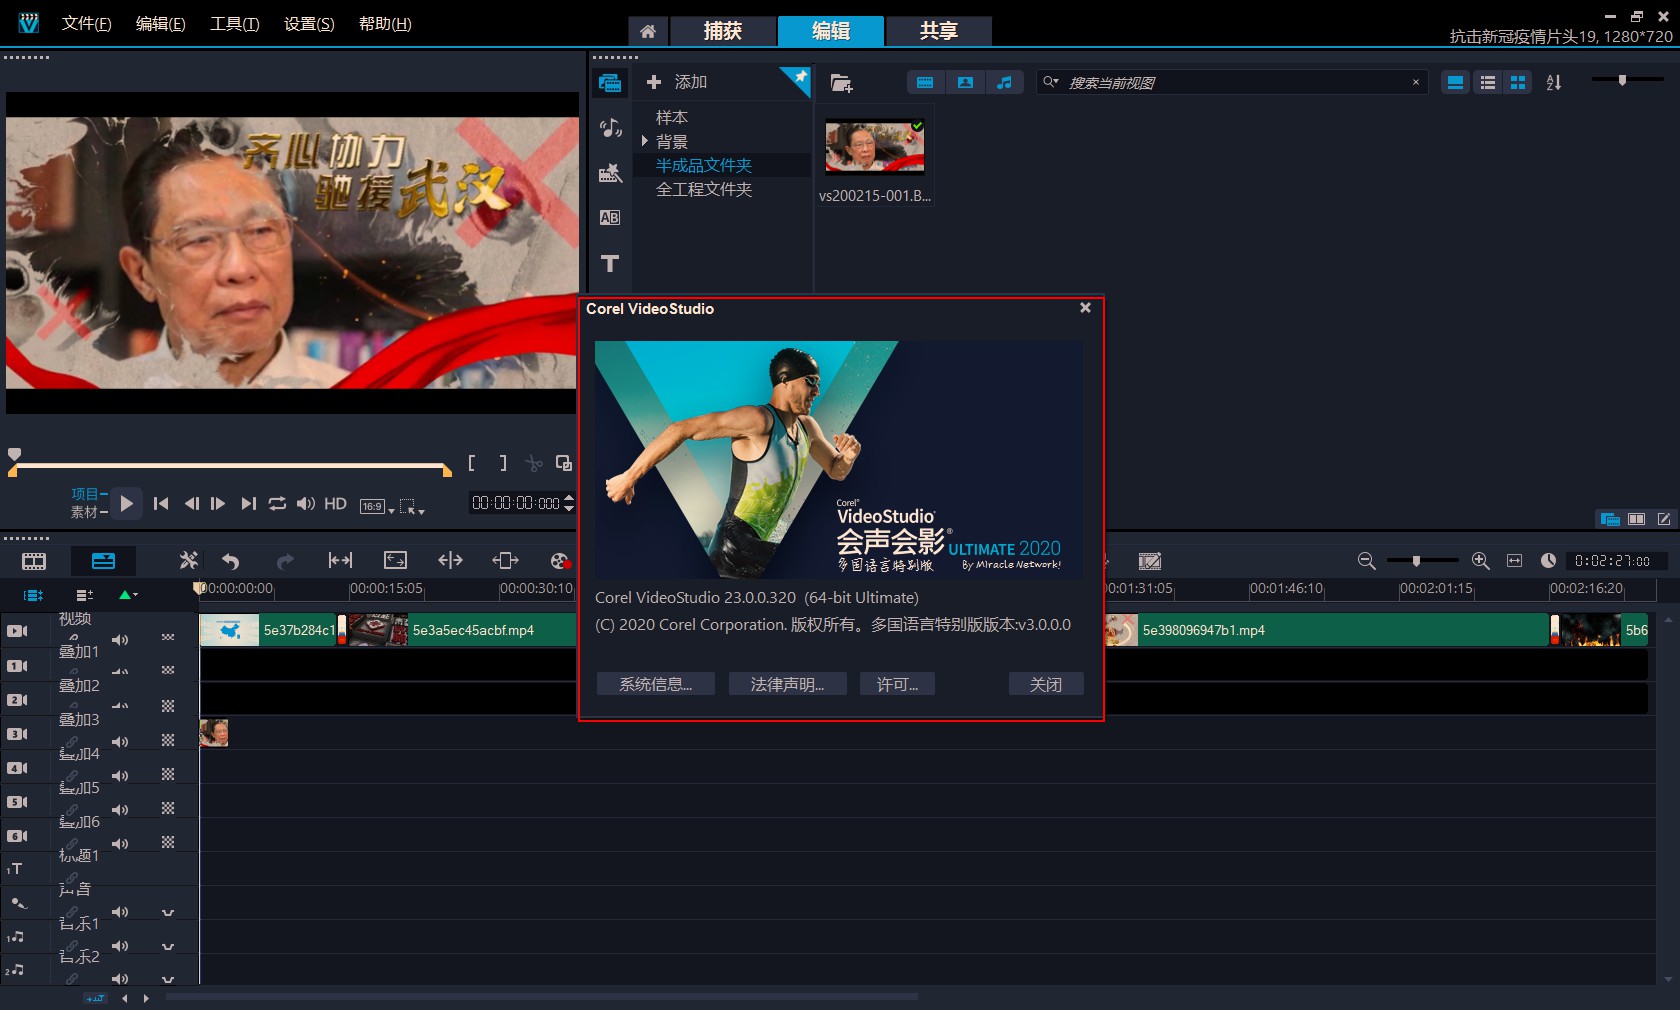
Task: Click the clip editing icon with a pencil on the timeline toolbar
Action: coord(1150,561)
